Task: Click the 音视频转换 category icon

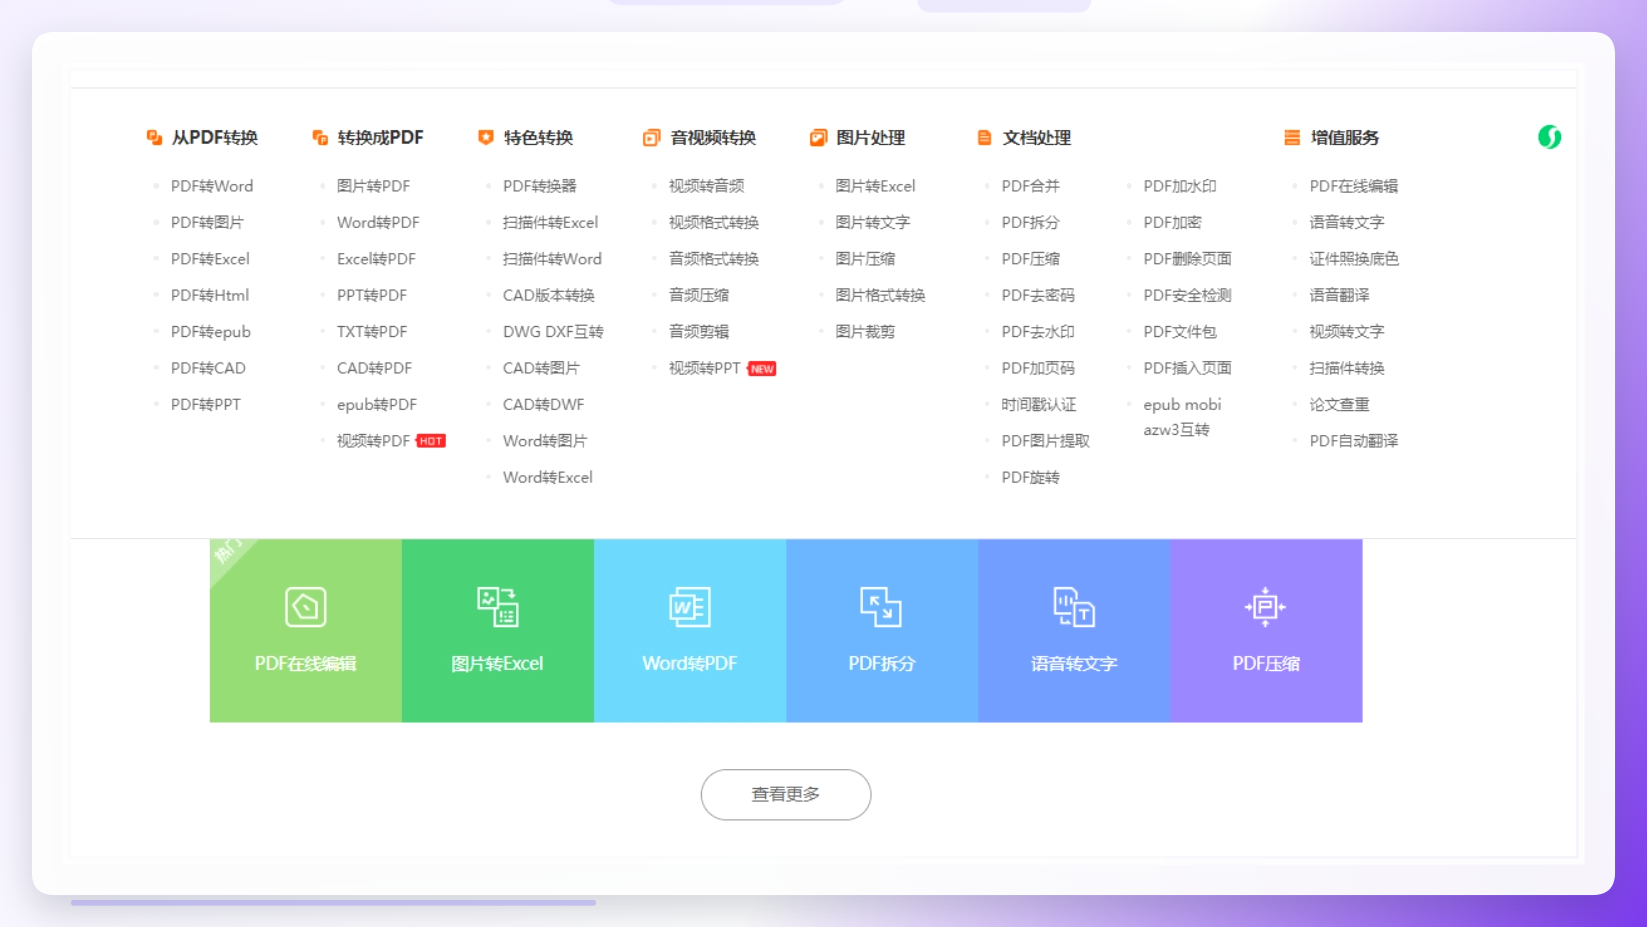Action: click(652, 138)
